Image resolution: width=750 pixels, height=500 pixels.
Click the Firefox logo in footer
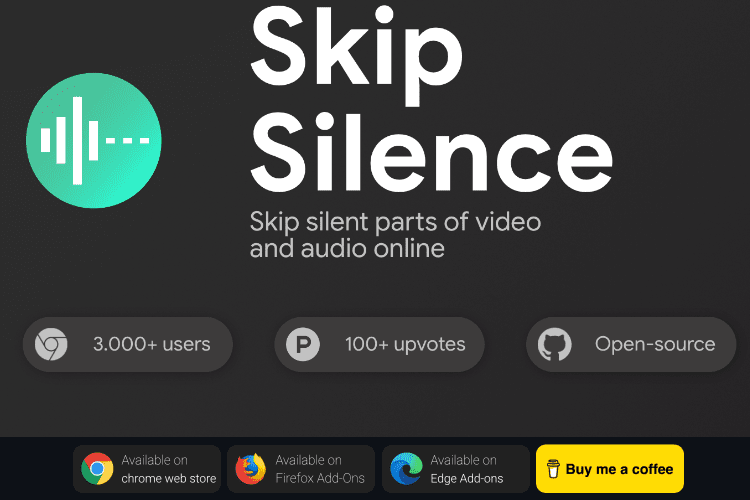[x=251, y=469]
